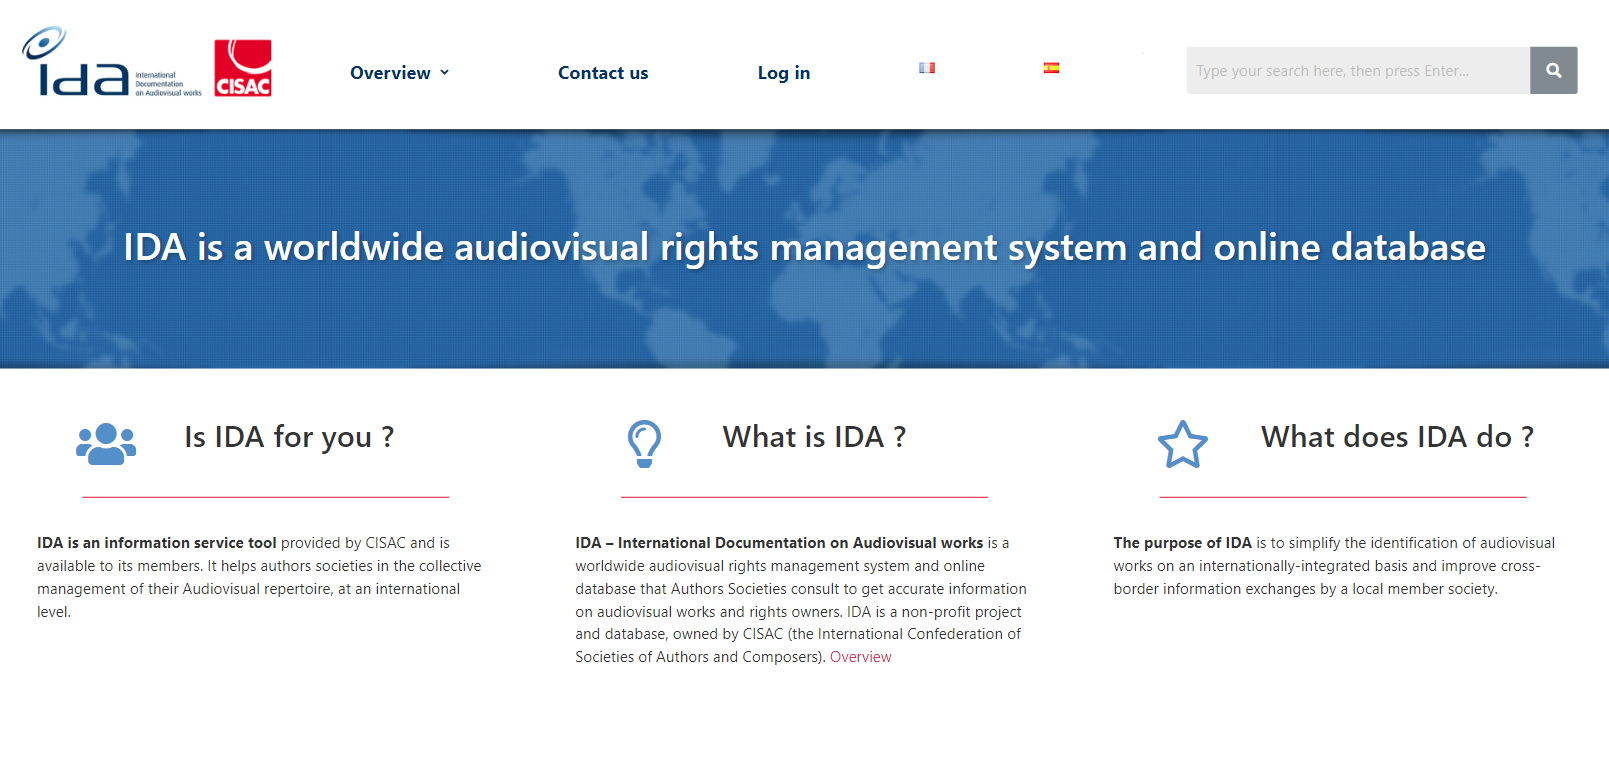Image resolution: width=1609 pixels, height=757 pixels.
Task: Click the users group icon
Action: [106, 444]
